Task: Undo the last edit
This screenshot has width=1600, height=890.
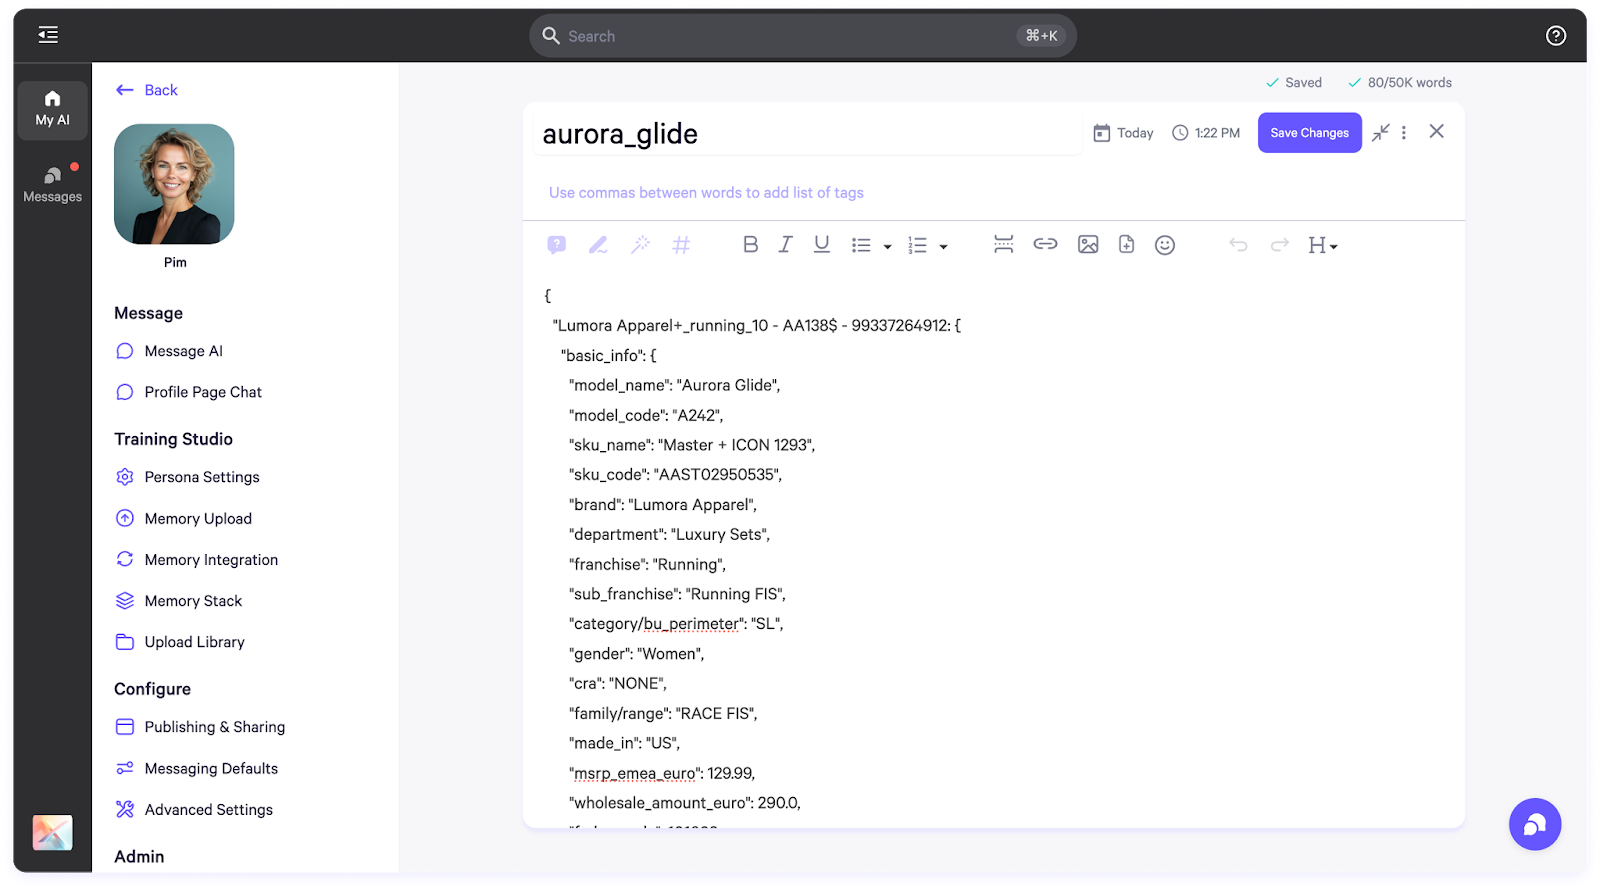Action: click(1238, 245)
